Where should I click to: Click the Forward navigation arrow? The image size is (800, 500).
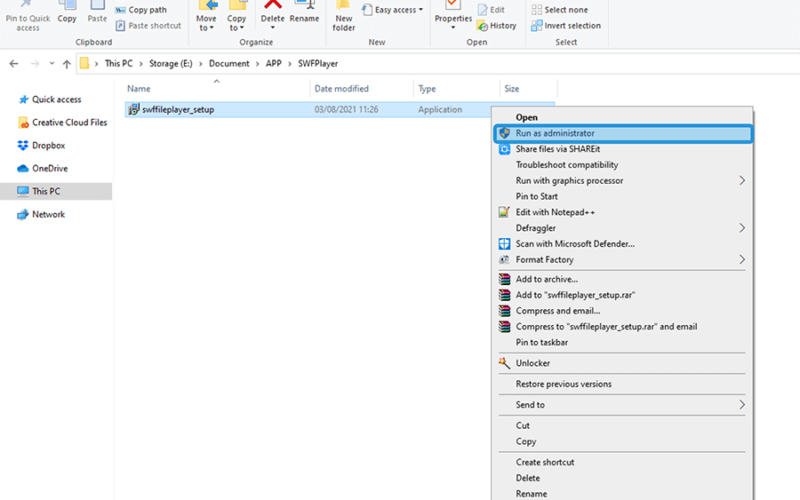[x=35, y=64]
